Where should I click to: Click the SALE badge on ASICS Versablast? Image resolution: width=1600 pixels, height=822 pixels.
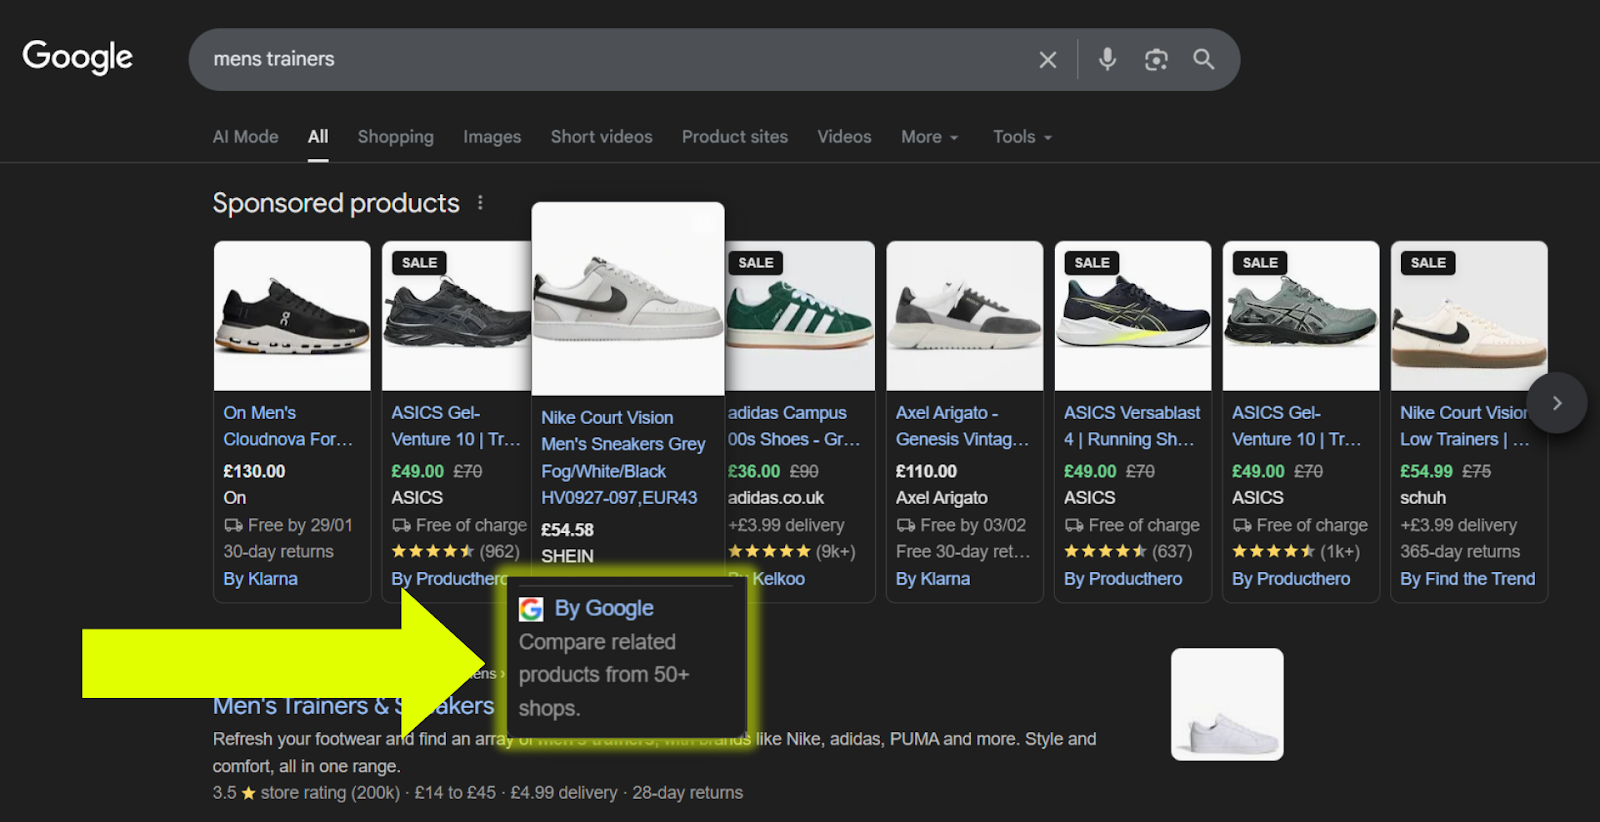click(1092, 263)
